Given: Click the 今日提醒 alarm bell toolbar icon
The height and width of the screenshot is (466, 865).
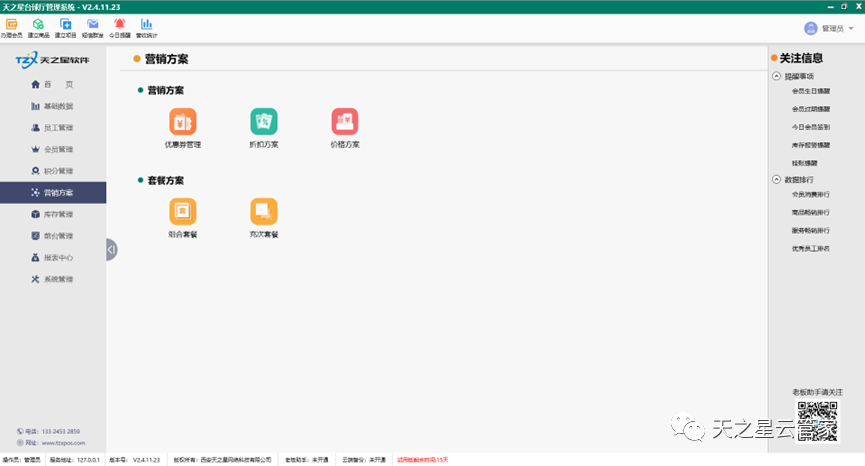Looking at the screenshot, I should pyautogui.click(x=120, y=25).
